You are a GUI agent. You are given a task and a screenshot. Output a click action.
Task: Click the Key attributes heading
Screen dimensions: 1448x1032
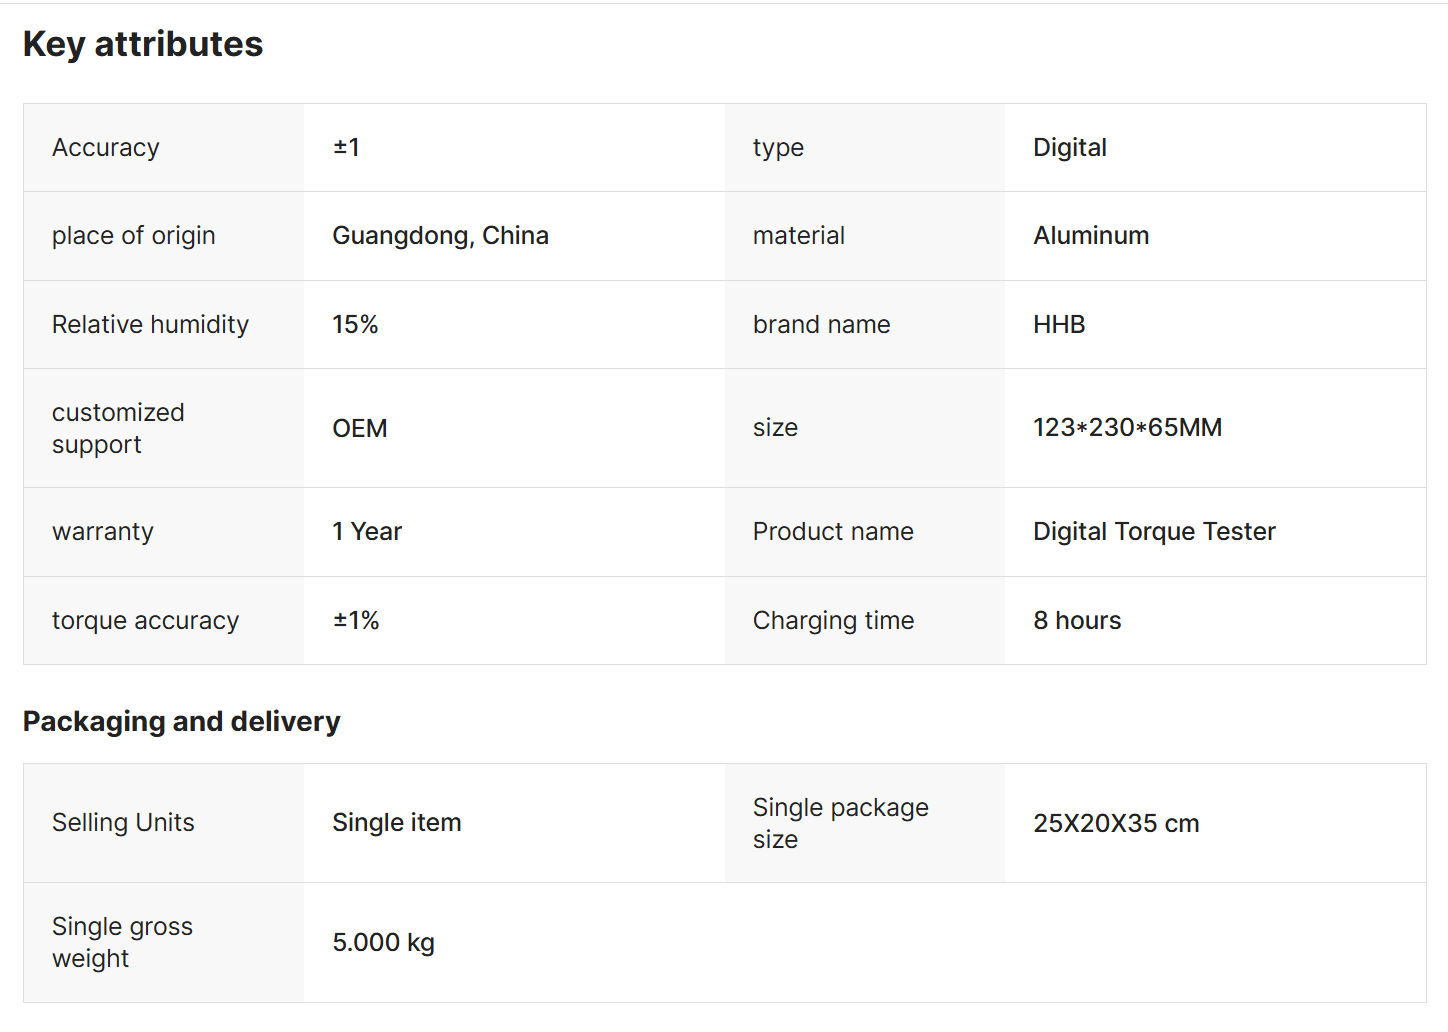[143, 44]
